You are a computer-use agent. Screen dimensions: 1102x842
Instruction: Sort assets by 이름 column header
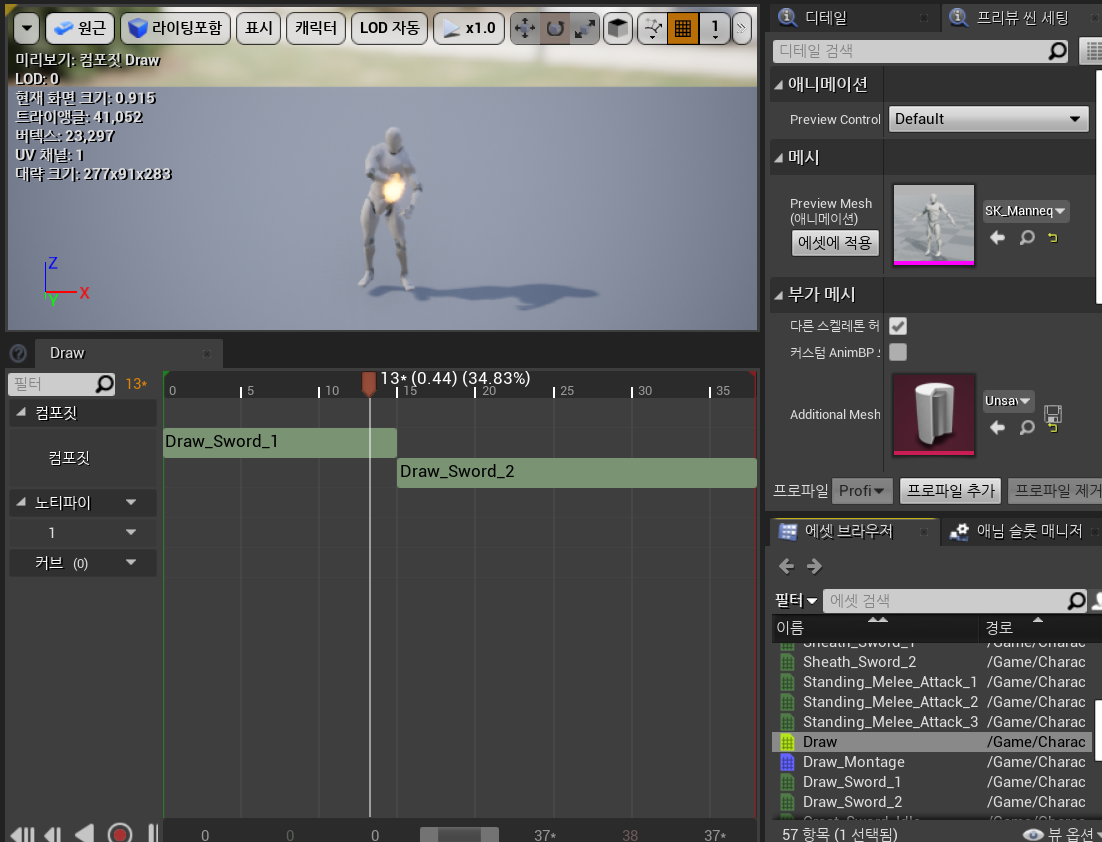(875, 628)
